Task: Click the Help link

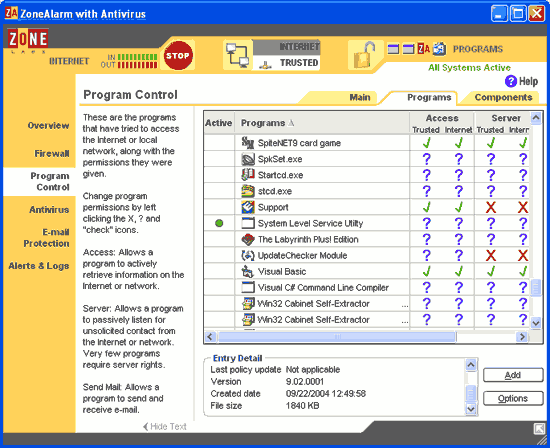Action: click(x=528, y=81)
